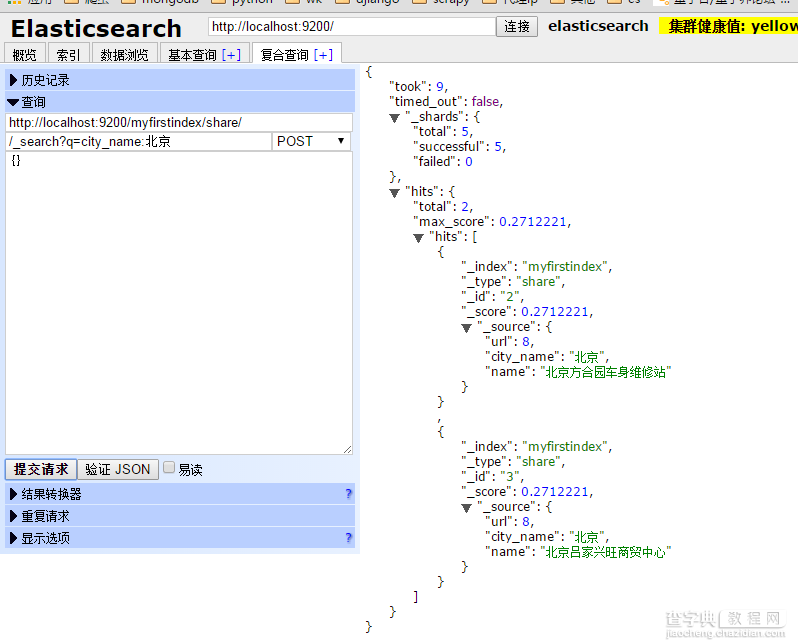Open the POST method dropdown
The image size is (798, 640).
[x=311, y=141]
